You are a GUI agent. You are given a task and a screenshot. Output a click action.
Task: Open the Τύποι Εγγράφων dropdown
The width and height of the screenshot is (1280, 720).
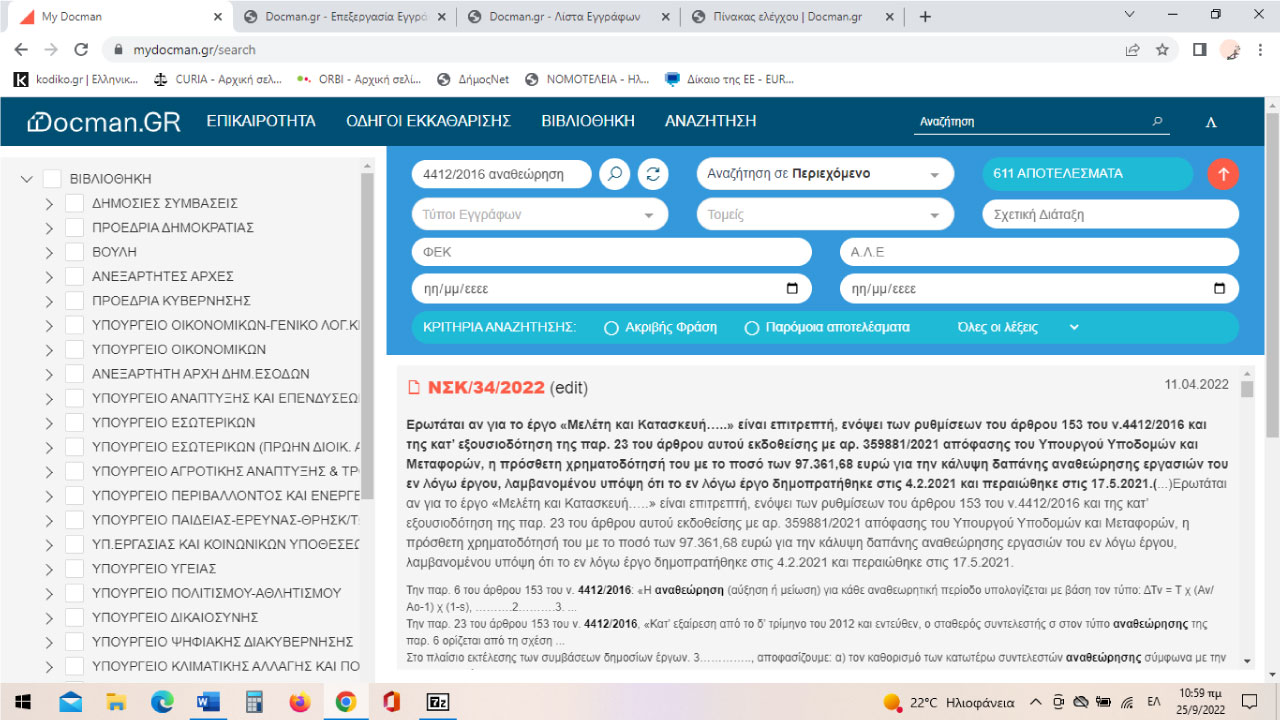(539, 213)
